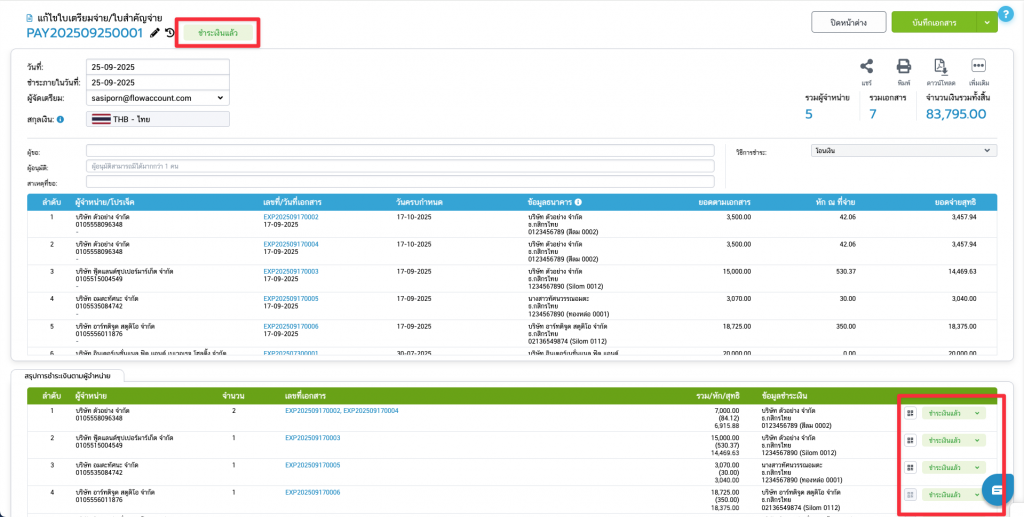Open the payment method dropdown
This screenshot has height=517, width=1024.
click(903, 150)
